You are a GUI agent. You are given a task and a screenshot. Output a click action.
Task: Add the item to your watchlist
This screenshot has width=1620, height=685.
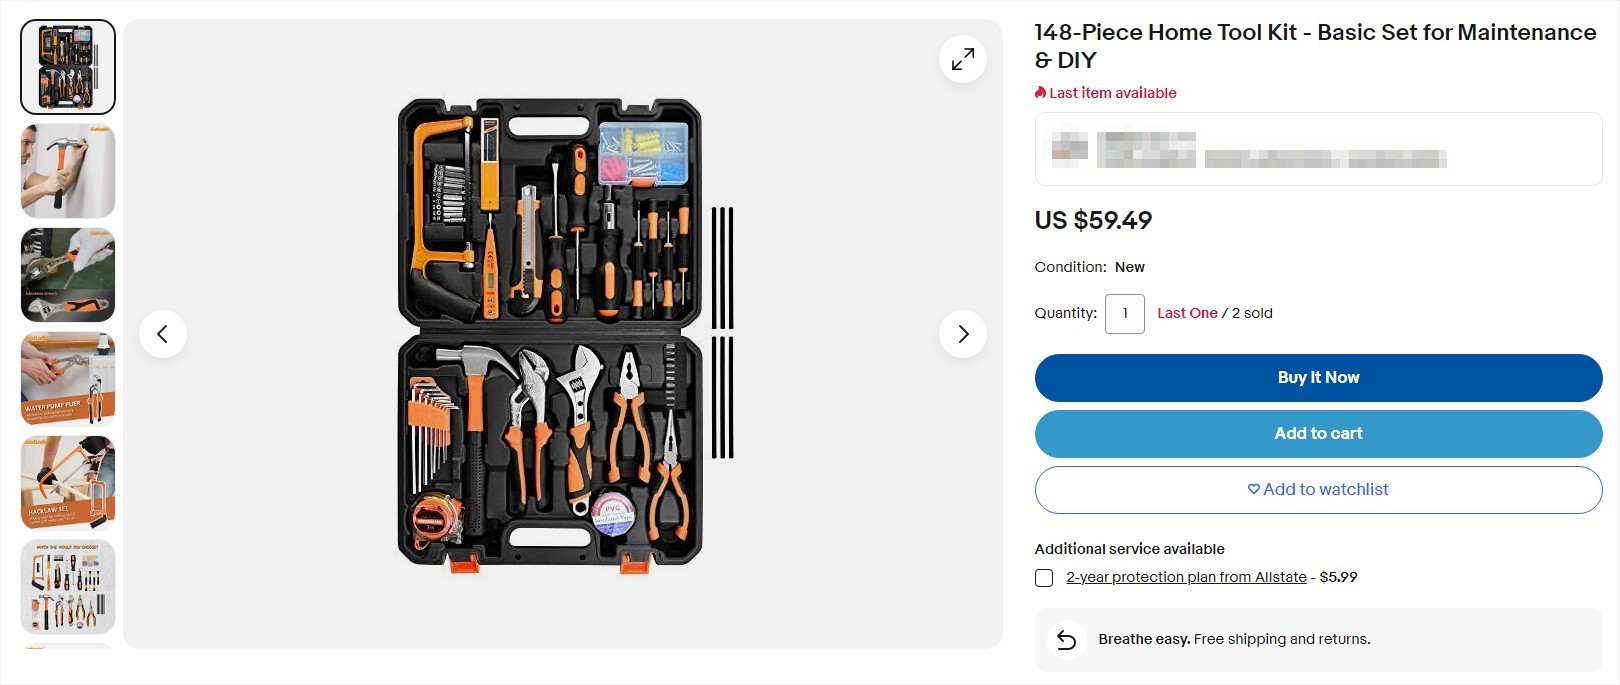(x=1318, y=489)
